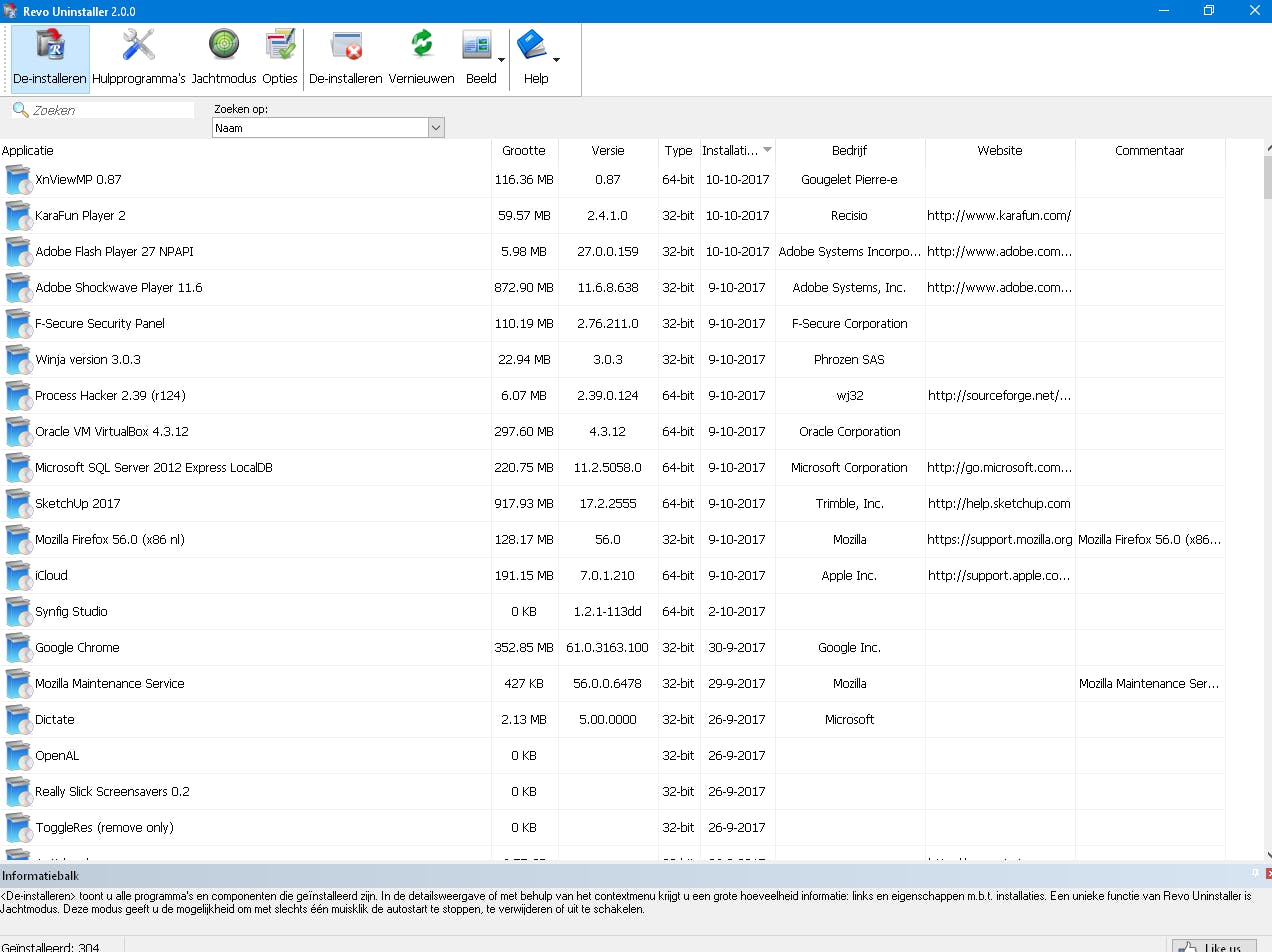Click the http://www.karafun.com/ website cell

pyautogui.click(x=999, y=215)
